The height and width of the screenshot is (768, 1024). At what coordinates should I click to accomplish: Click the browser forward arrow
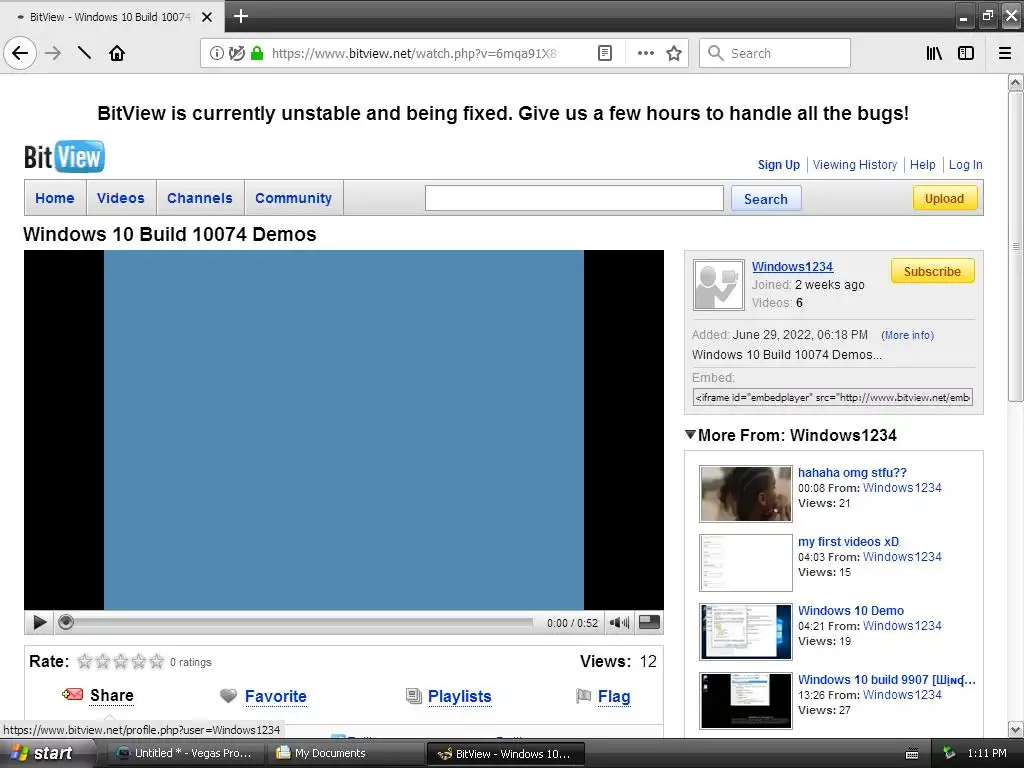pyautogui.click(x=53, y=53)
